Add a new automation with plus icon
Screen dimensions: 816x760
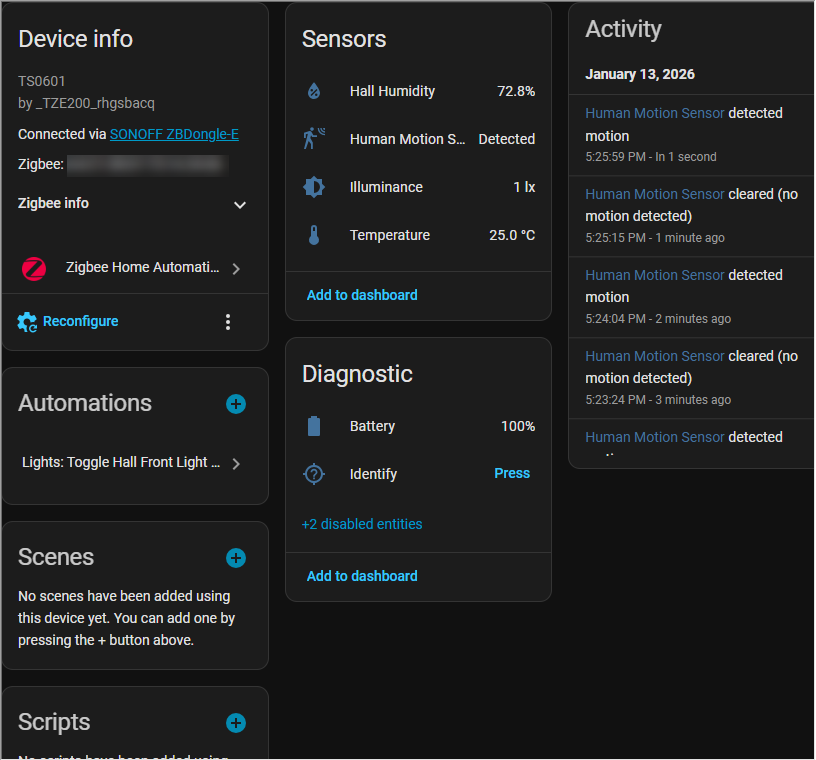click(236, 404)
